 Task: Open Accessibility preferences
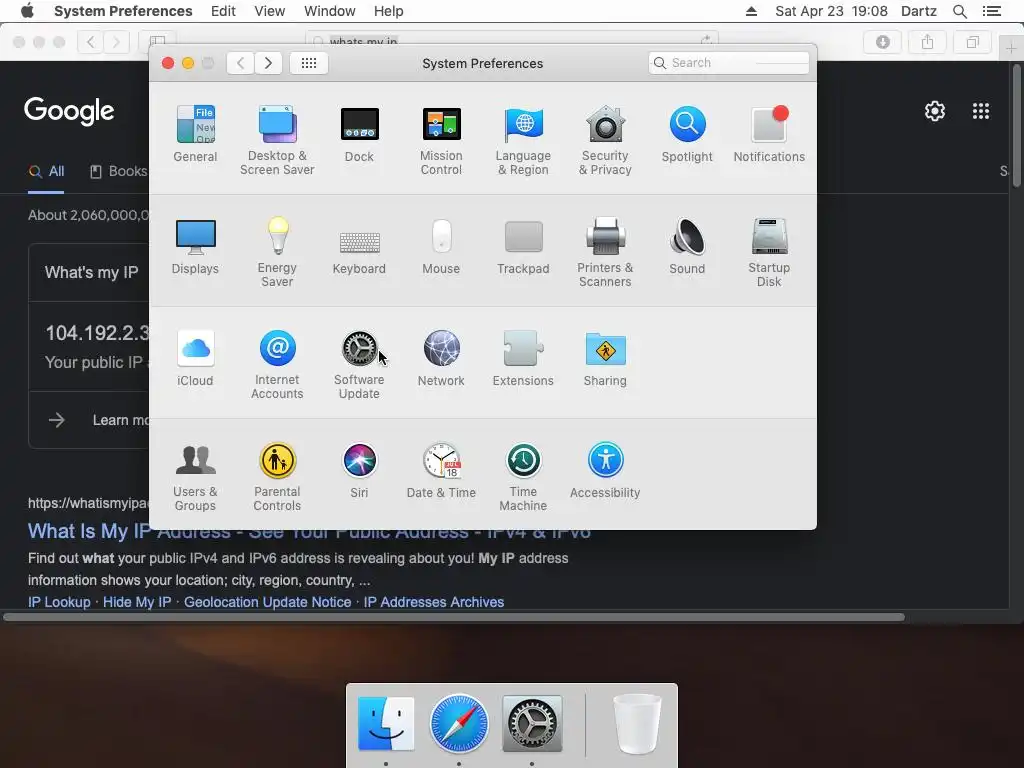[605, 470]
